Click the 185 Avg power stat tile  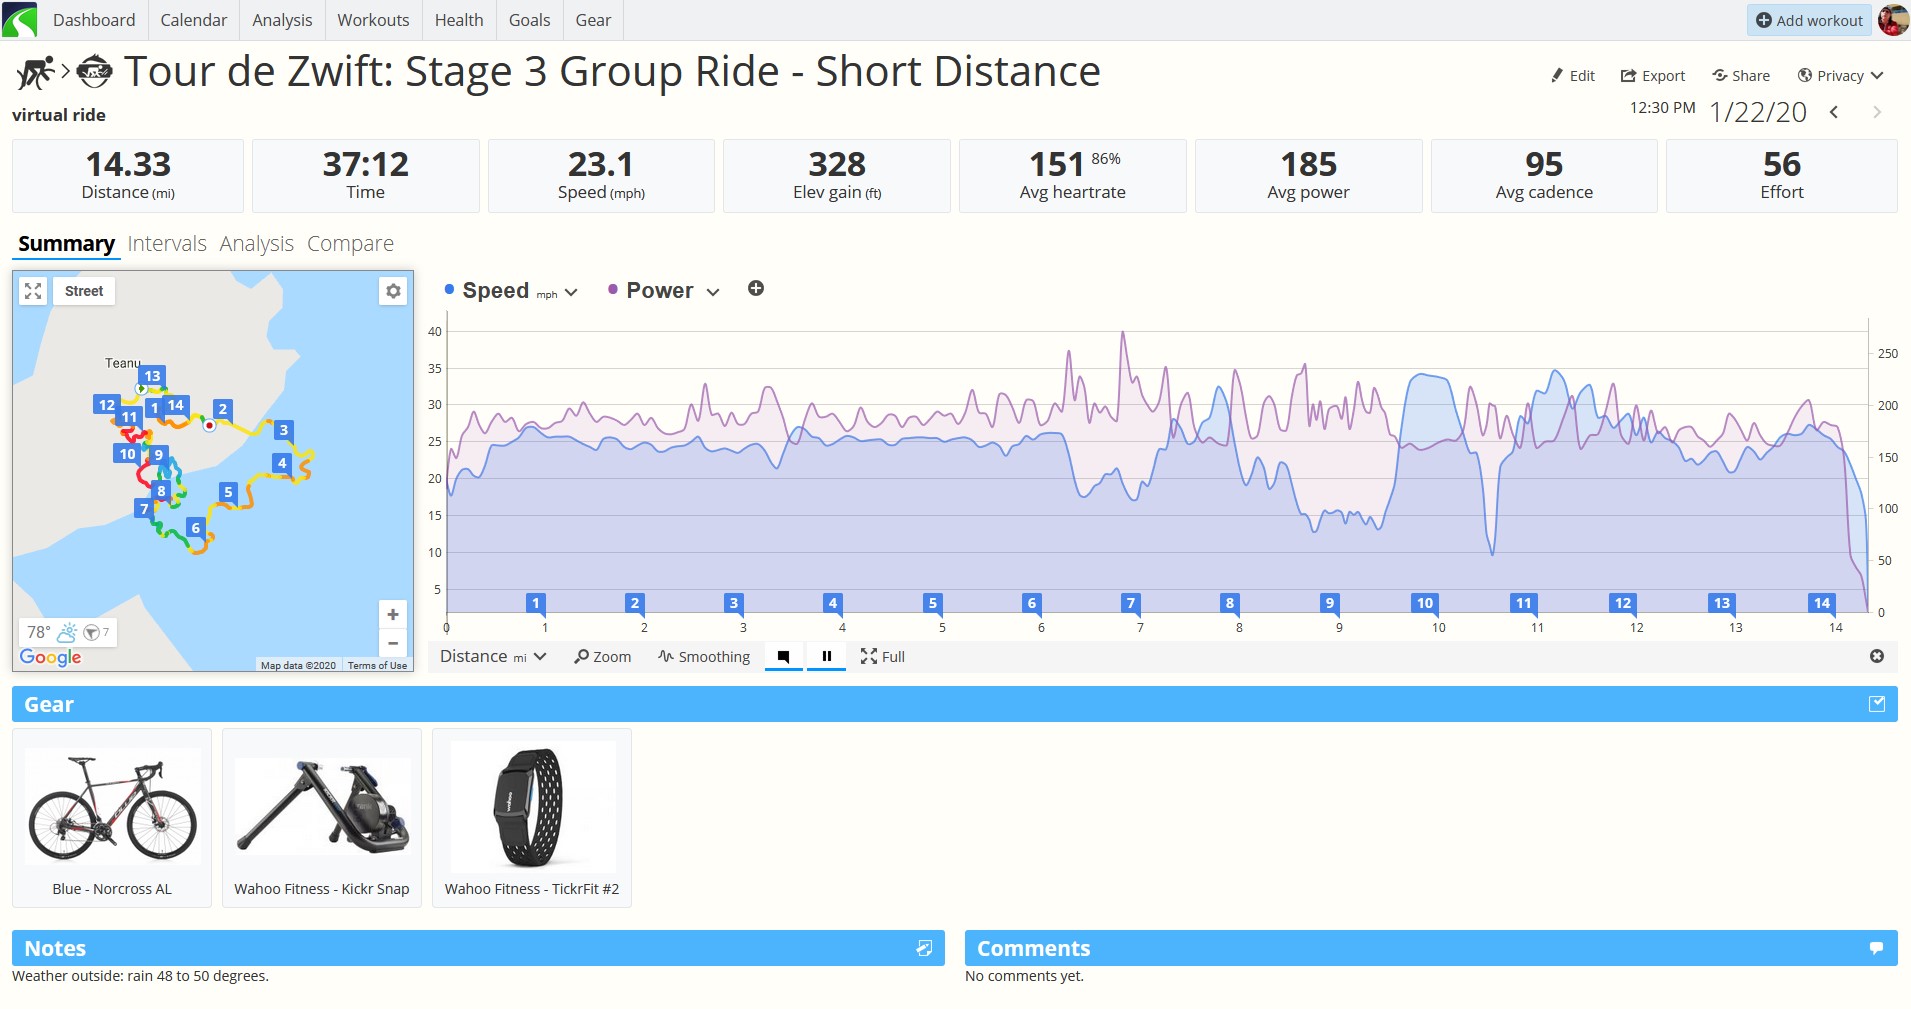coord(1308,176)
